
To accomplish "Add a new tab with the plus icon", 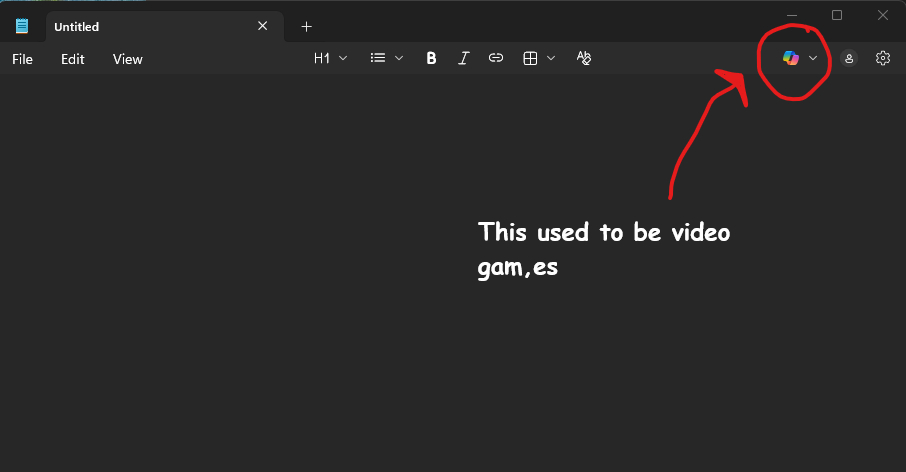I will point(306,27).
